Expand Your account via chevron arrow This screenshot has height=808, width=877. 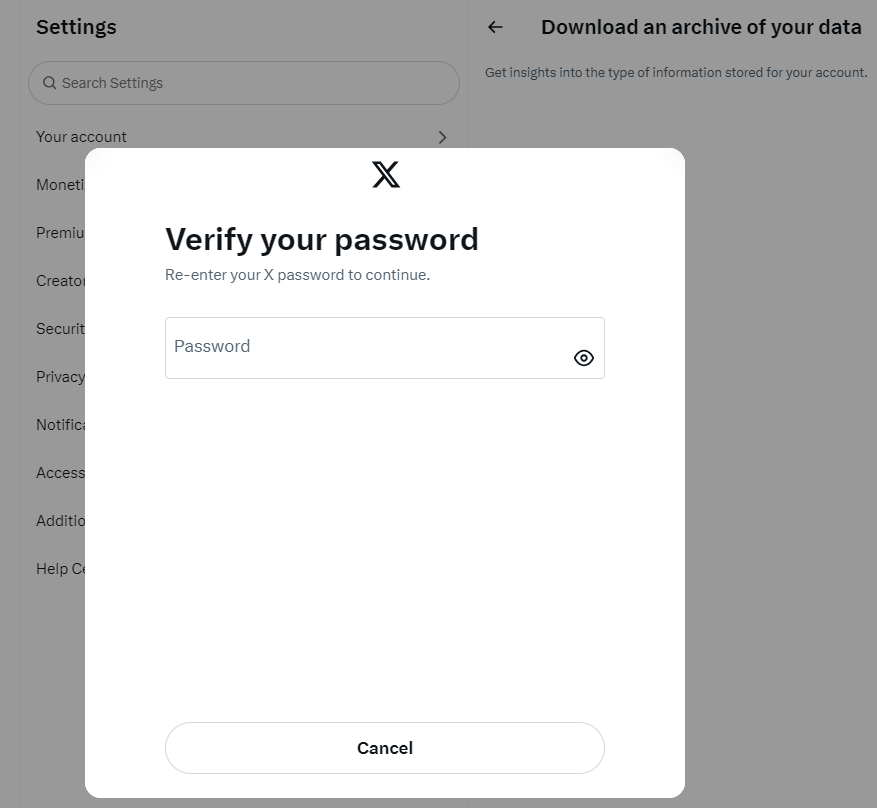click(x=442, y=137)
